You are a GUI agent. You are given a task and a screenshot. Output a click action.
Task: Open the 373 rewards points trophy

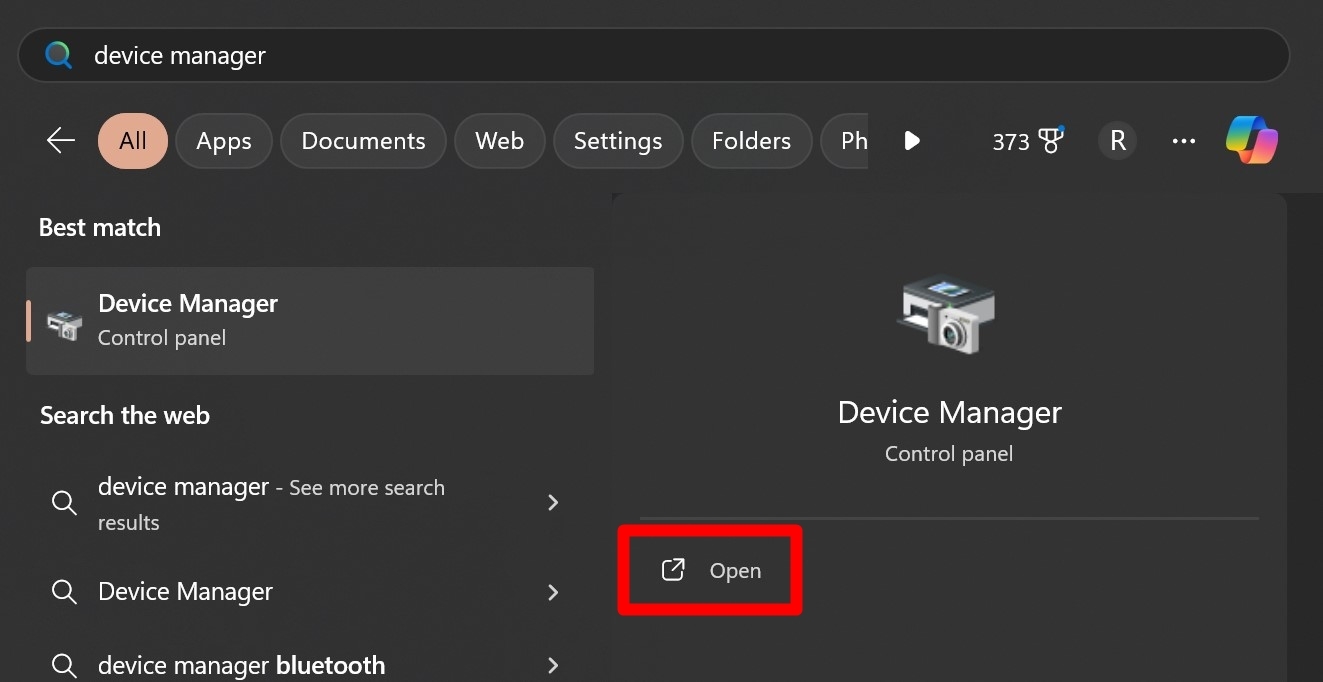coord(1028,141)
